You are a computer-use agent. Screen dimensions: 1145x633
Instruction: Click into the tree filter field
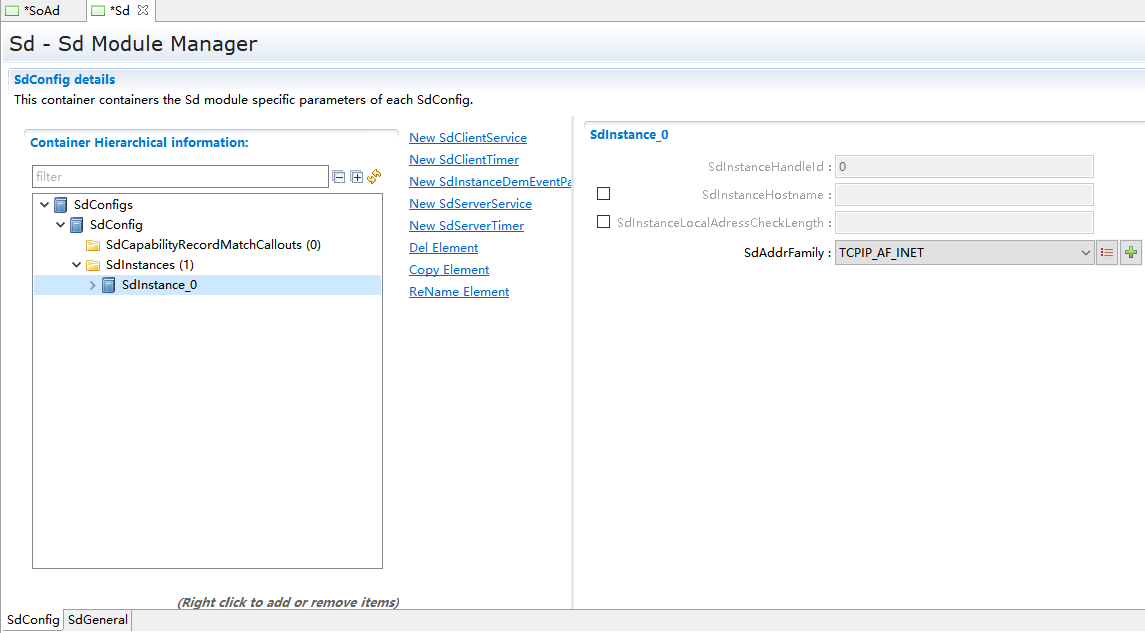coord(180,177)
